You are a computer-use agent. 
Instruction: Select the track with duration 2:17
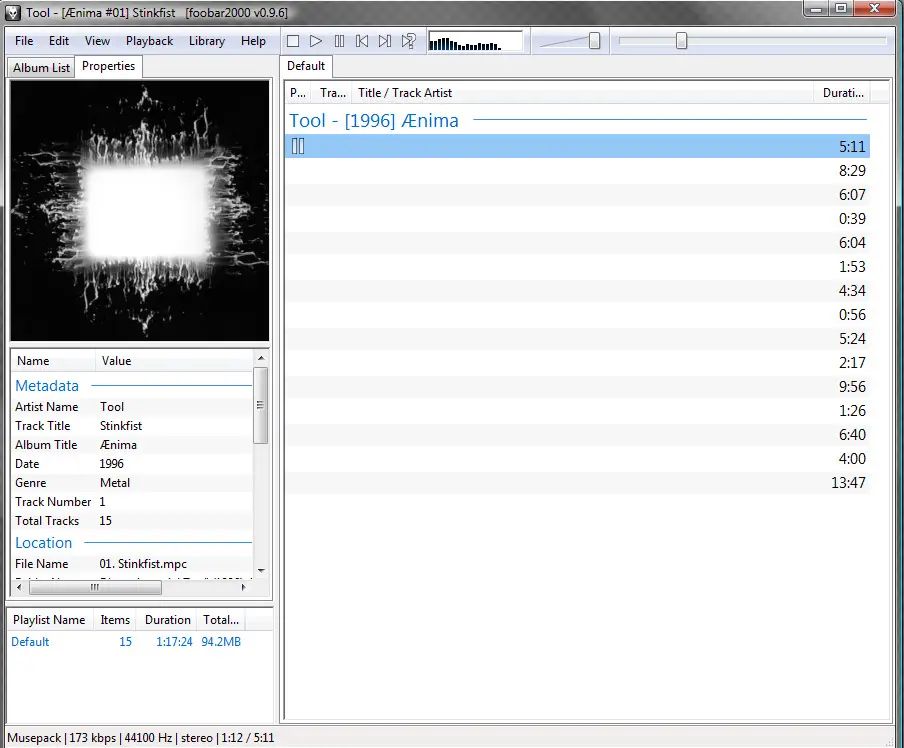tap(578, 363)
